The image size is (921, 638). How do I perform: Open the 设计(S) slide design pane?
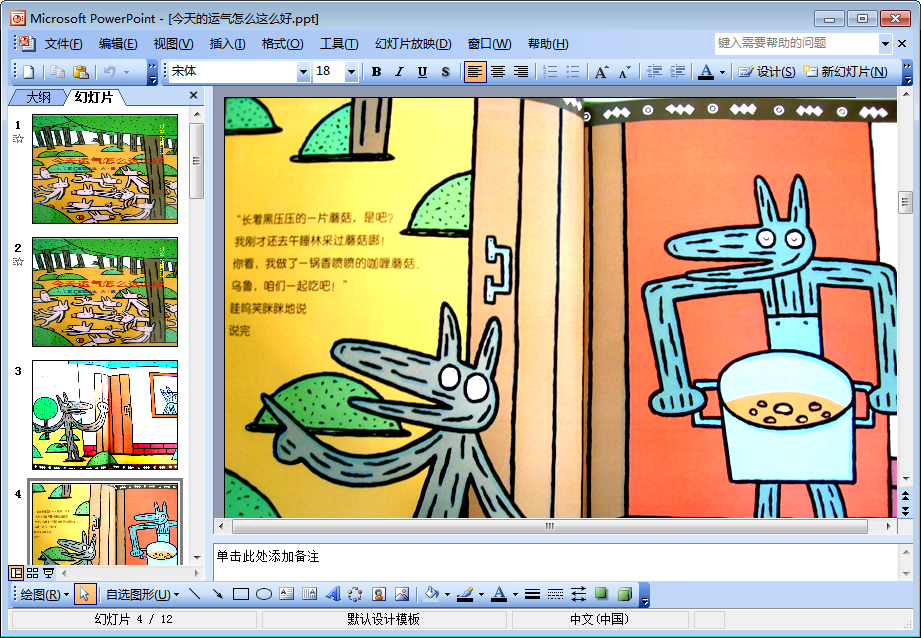(x=767, y=72)
